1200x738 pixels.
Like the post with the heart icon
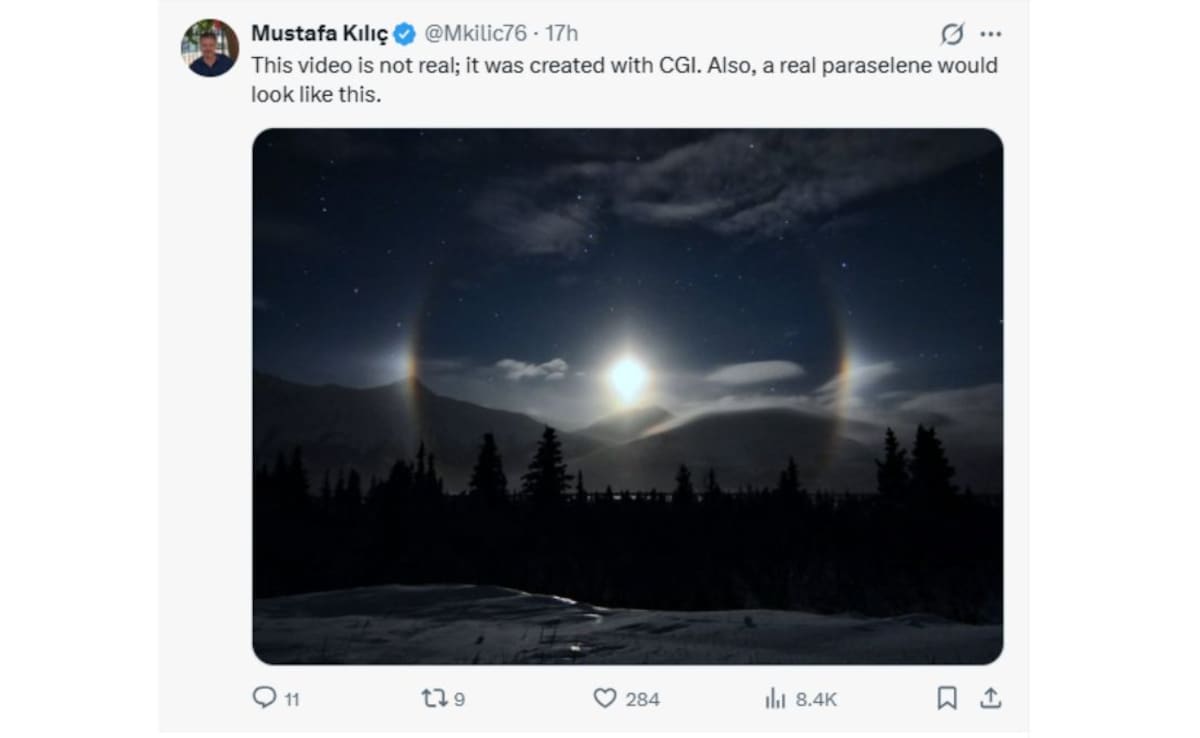[x=605, y=698]
